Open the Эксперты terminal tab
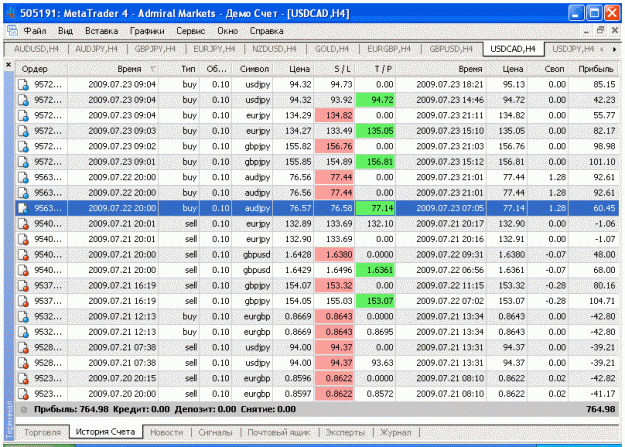This screenshot has width=625, height=447. pyautogui.click(x=345, y=432)
